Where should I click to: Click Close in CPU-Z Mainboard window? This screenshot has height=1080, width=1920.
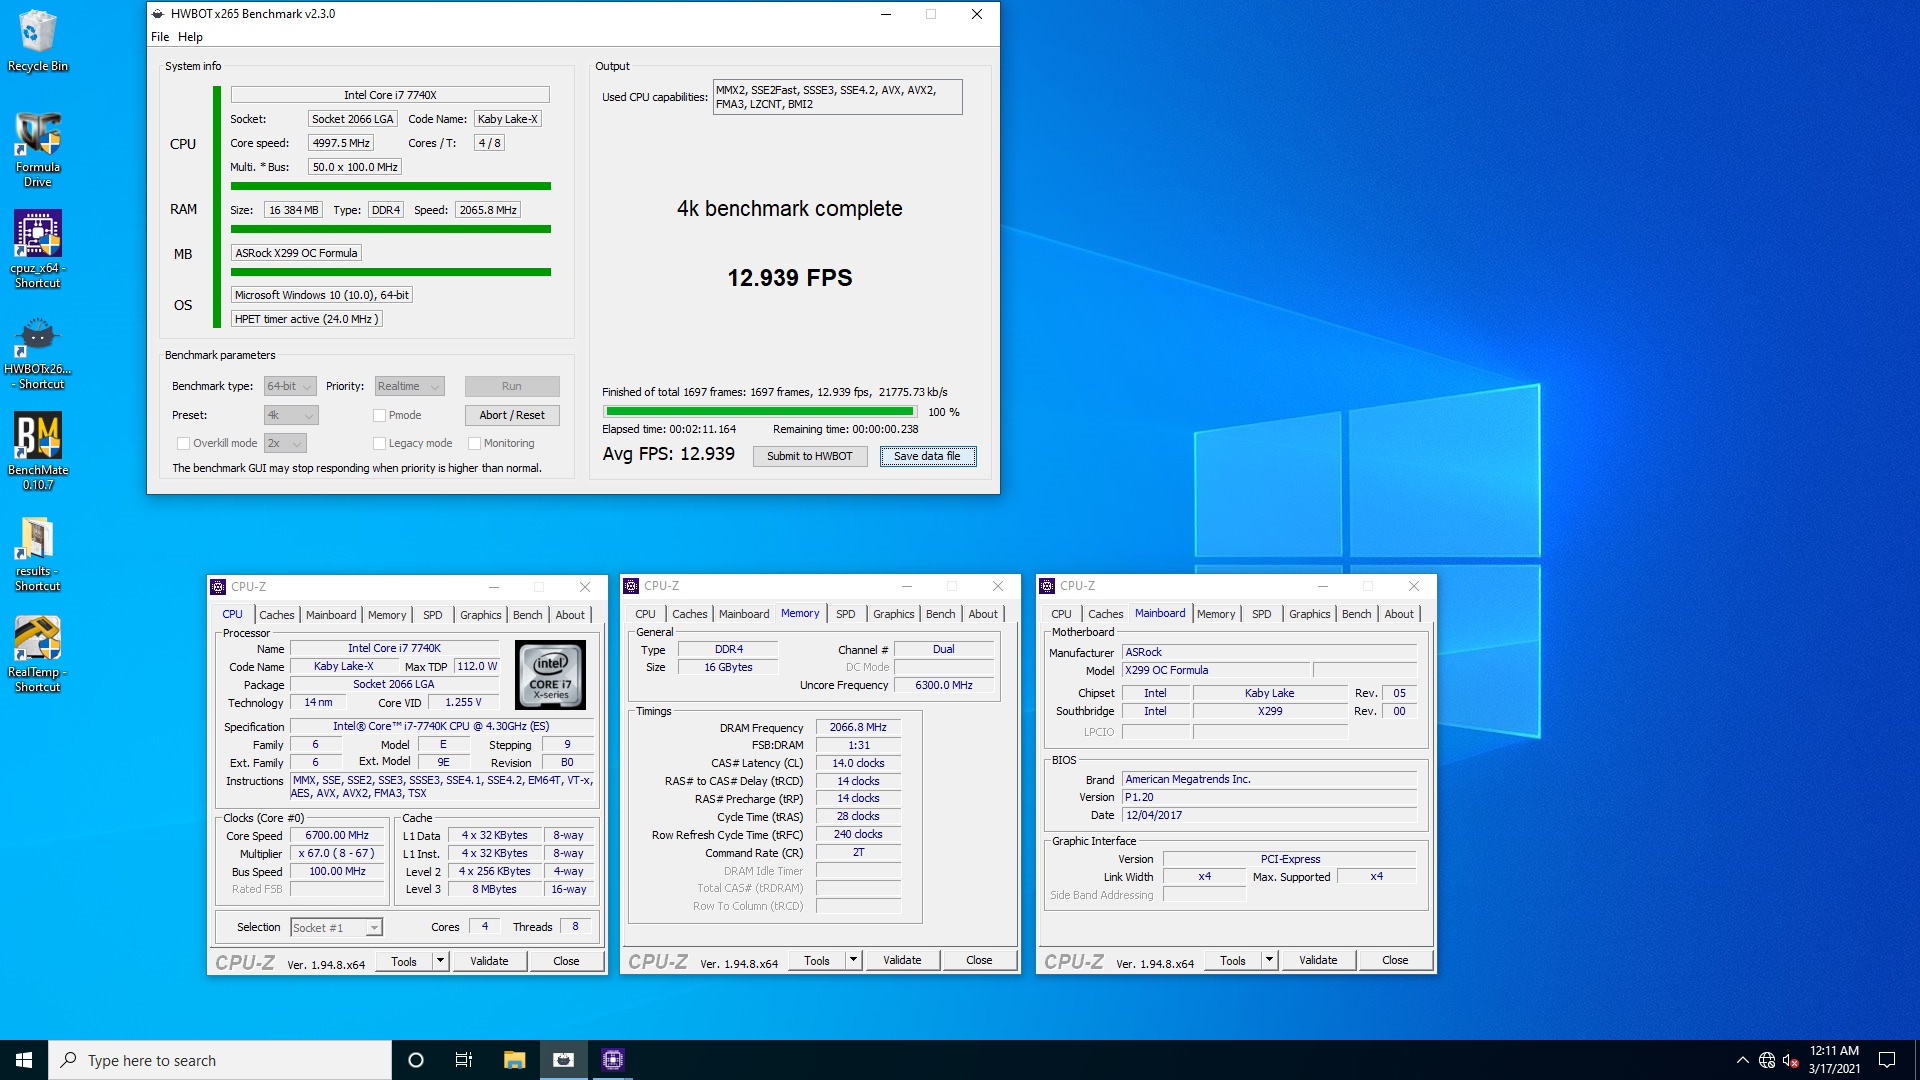1395,960
